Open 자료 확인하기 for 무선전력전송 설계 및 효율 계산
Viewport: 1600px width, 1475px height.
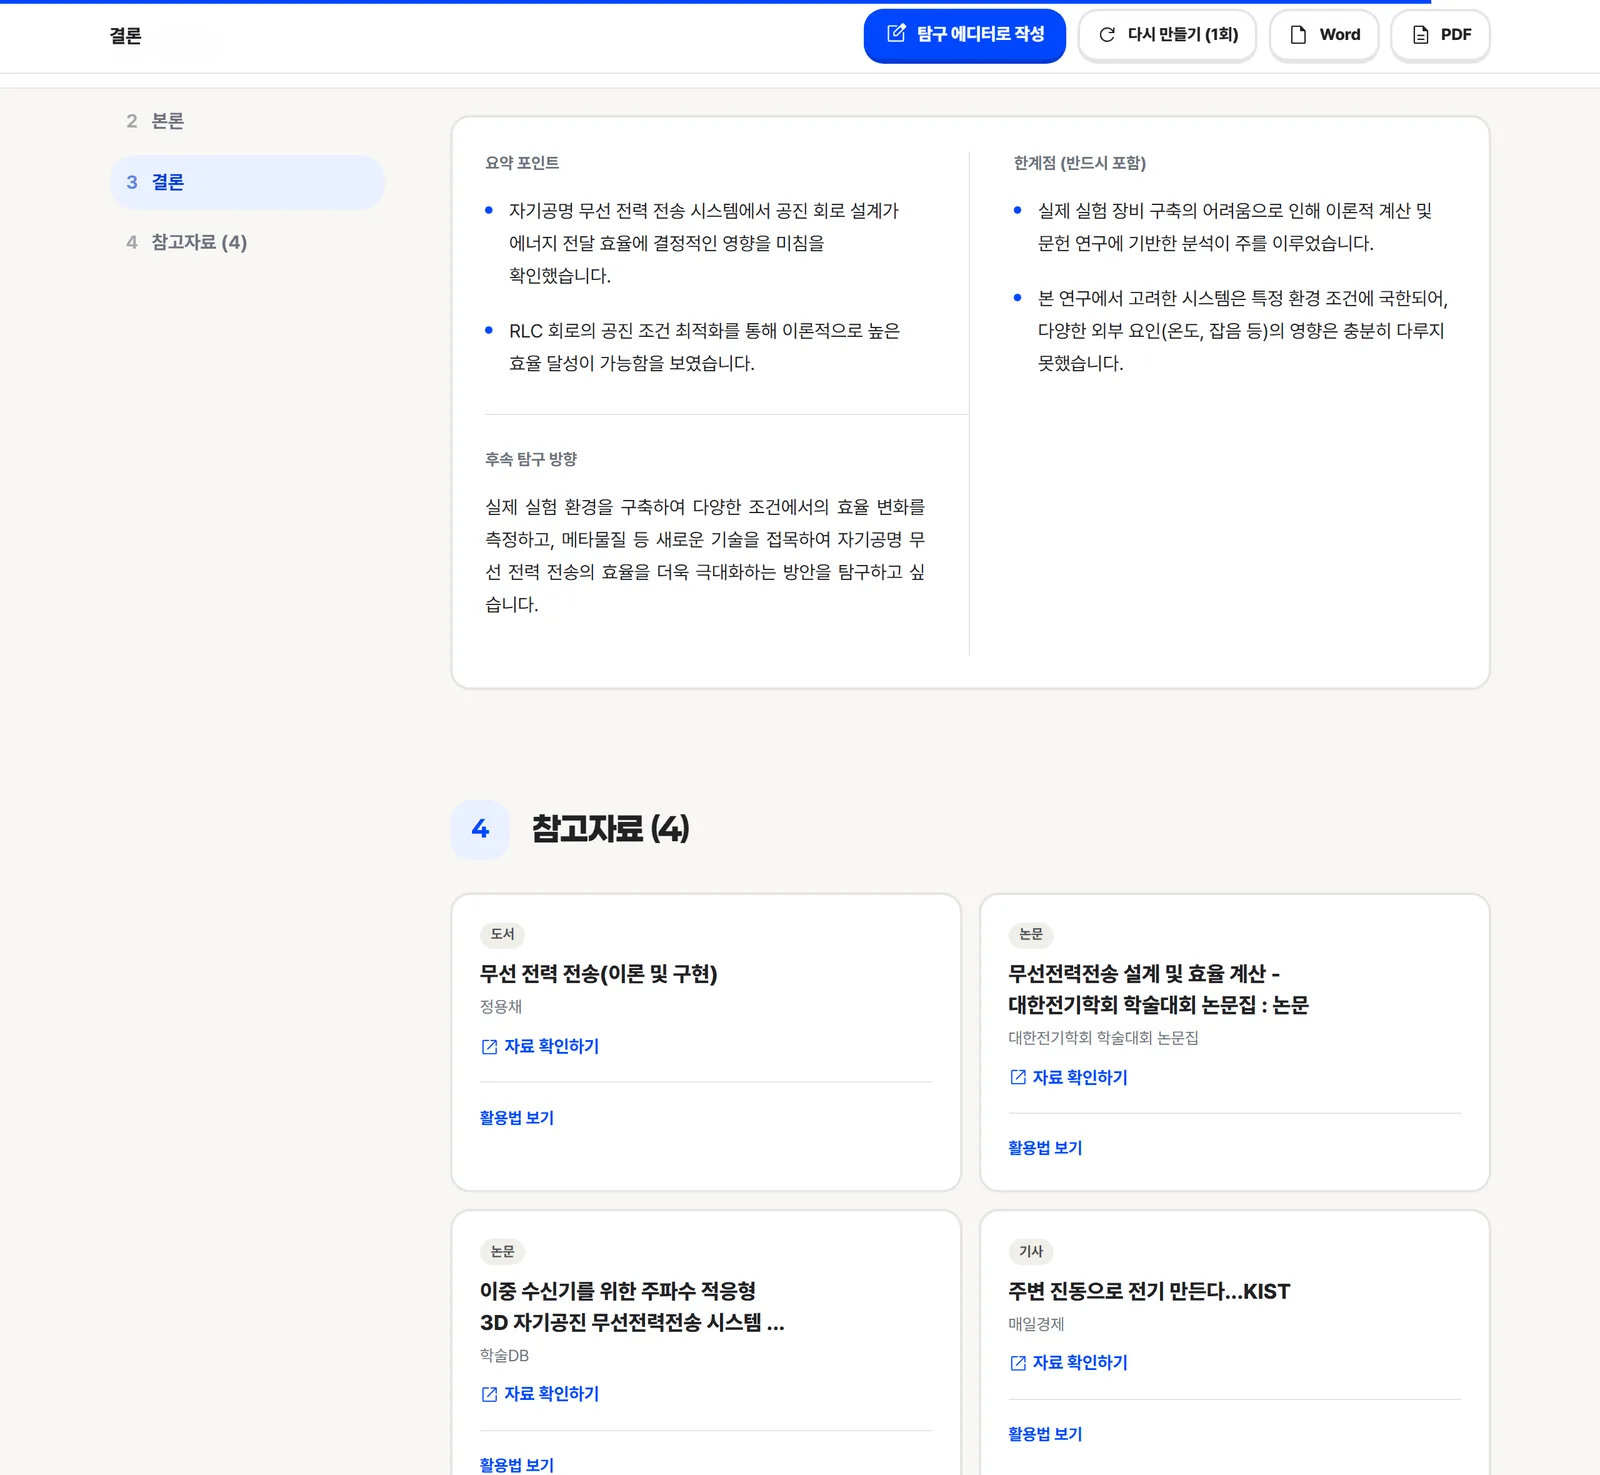(x=1068, y=1077)
